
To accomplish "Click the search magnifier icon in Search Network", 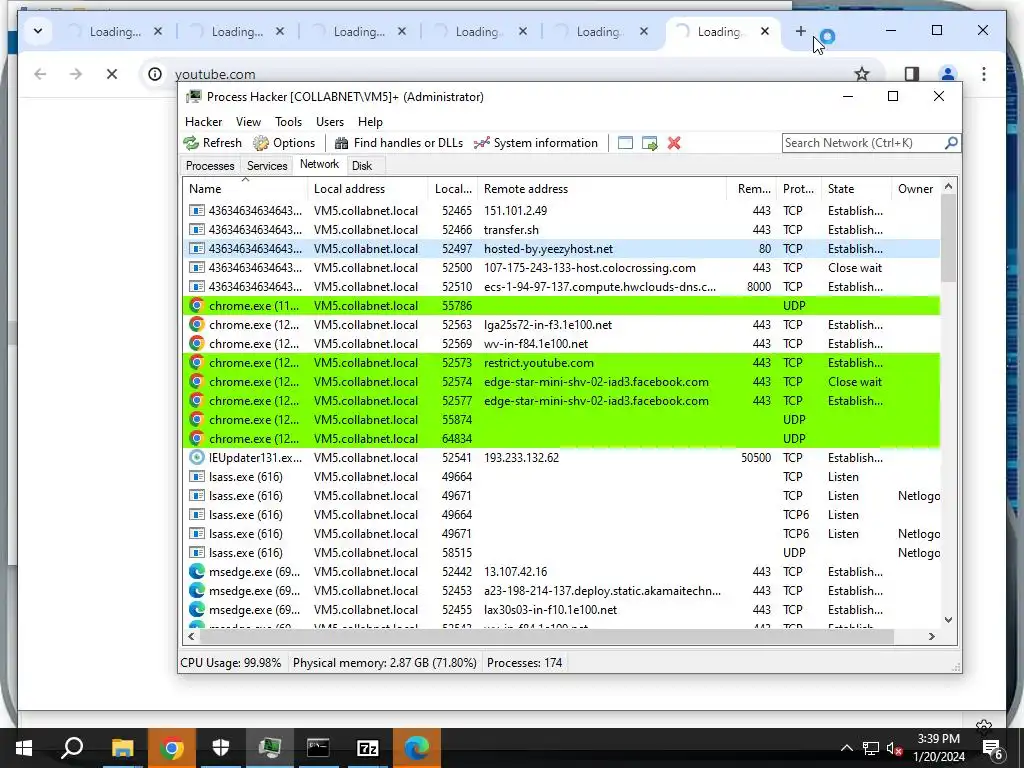I will point(952,142).
